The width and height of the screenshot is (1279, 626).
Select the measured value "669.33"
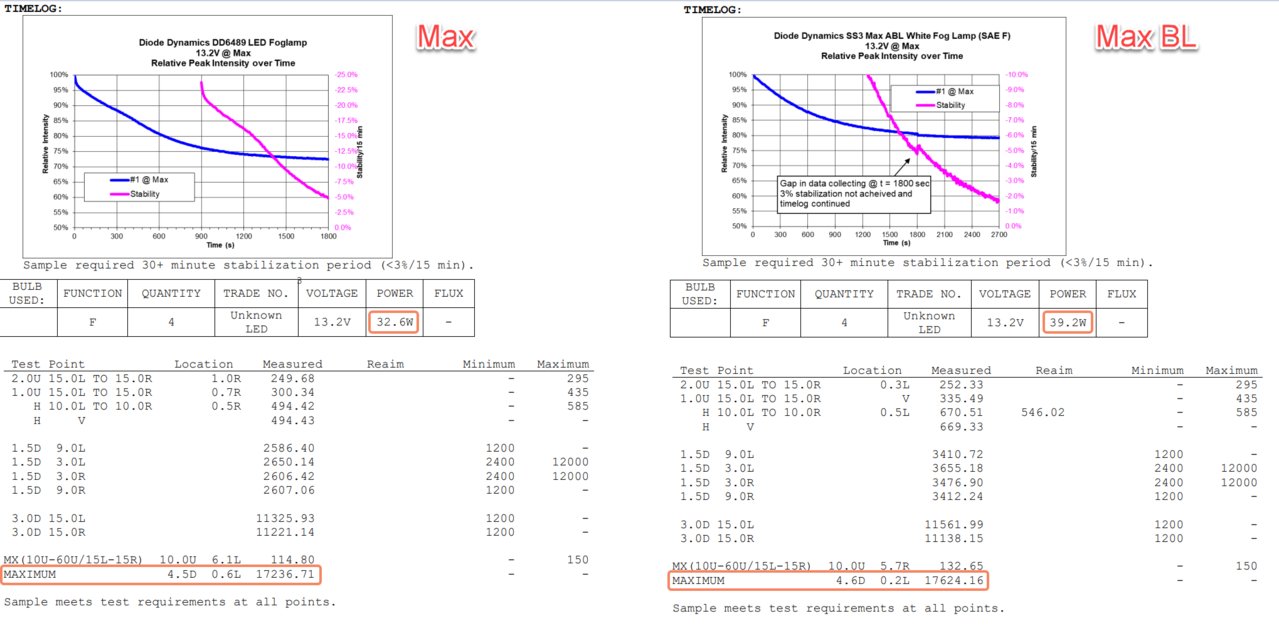pyautogui.click(x=961, y=426)
